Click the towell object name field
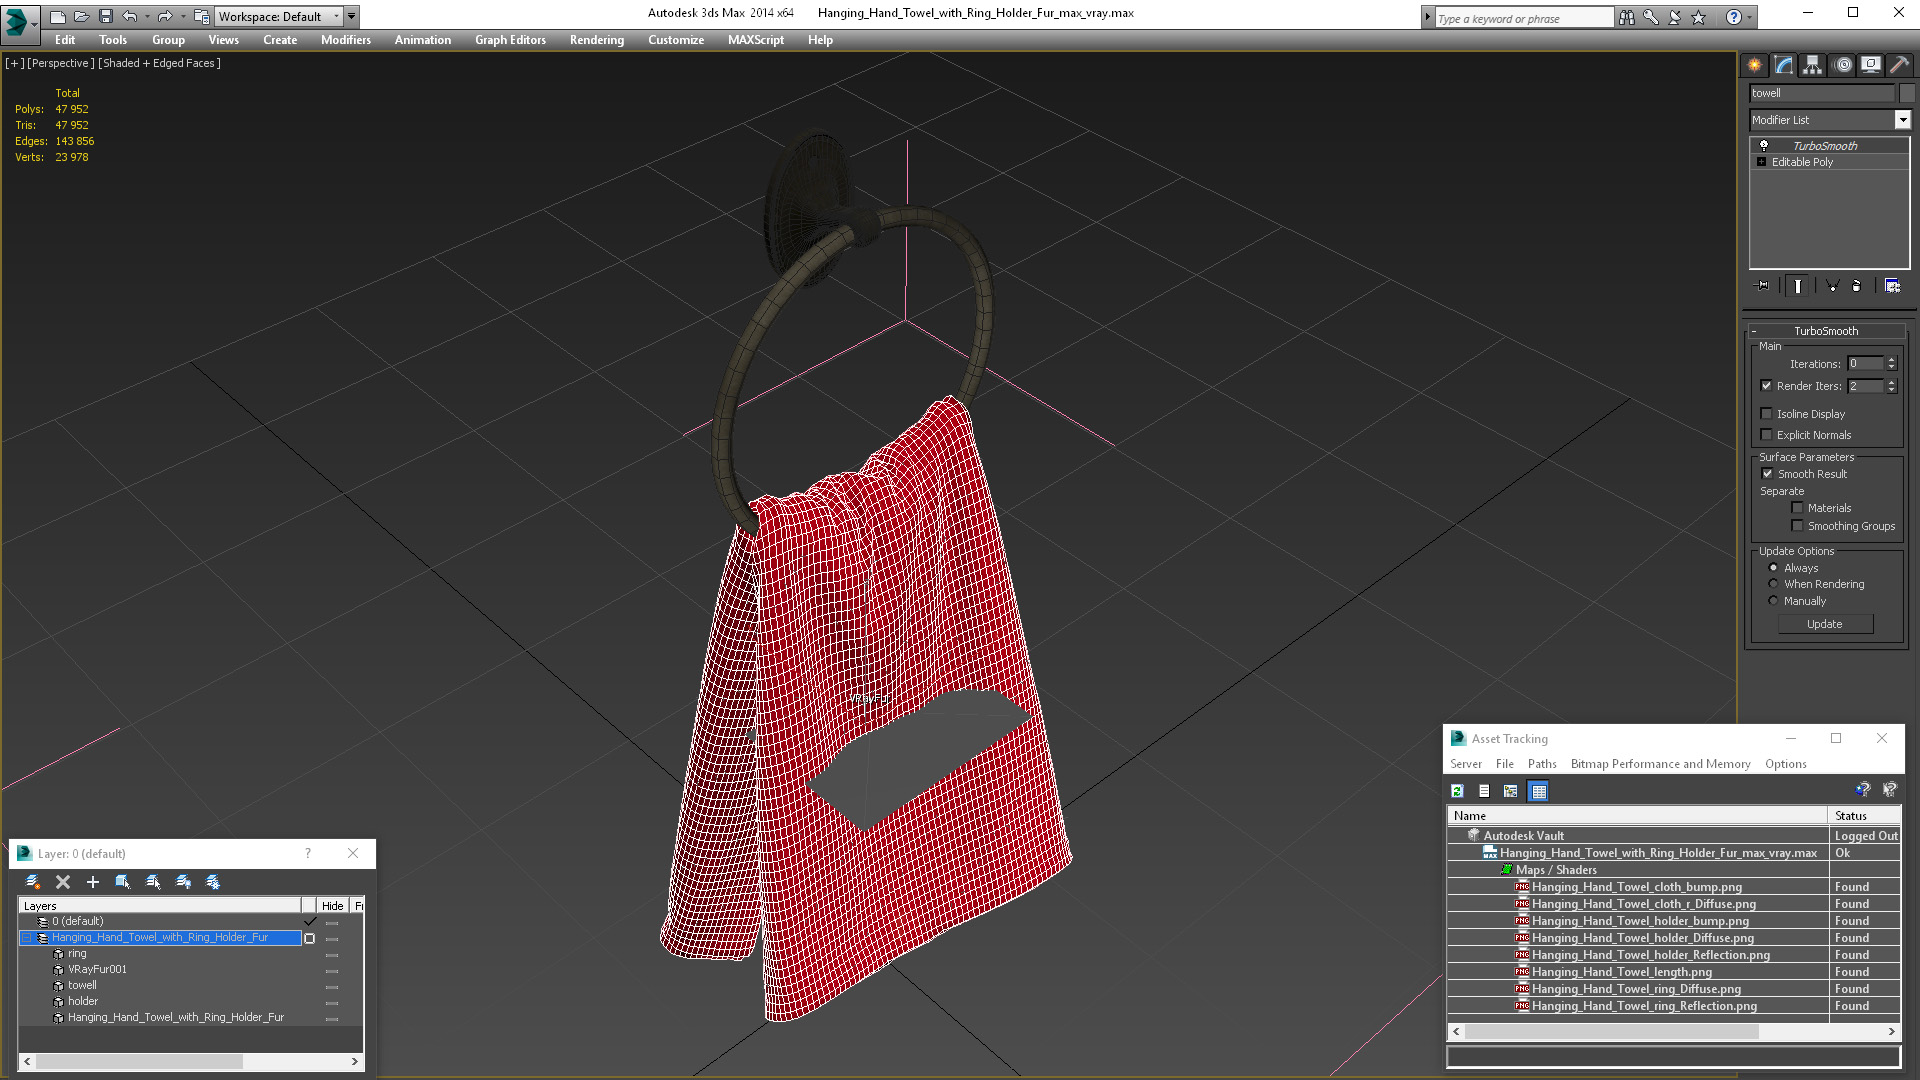The height and width of the screenshot is (1080, 1920). point(1822,93)
